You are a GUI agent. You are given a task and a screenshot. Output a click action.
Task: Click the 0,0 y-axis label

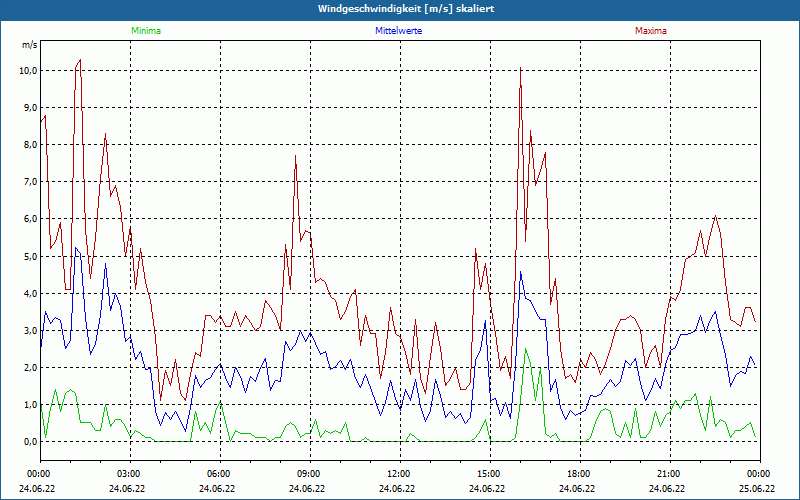click(29, 441)
